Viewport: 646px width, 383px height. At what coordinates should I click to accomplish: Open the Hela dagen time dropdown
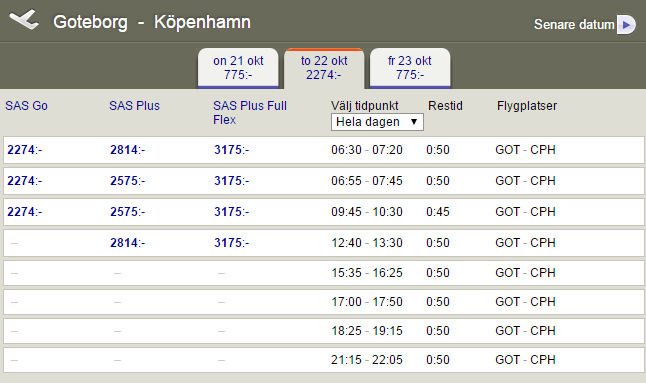377,122
